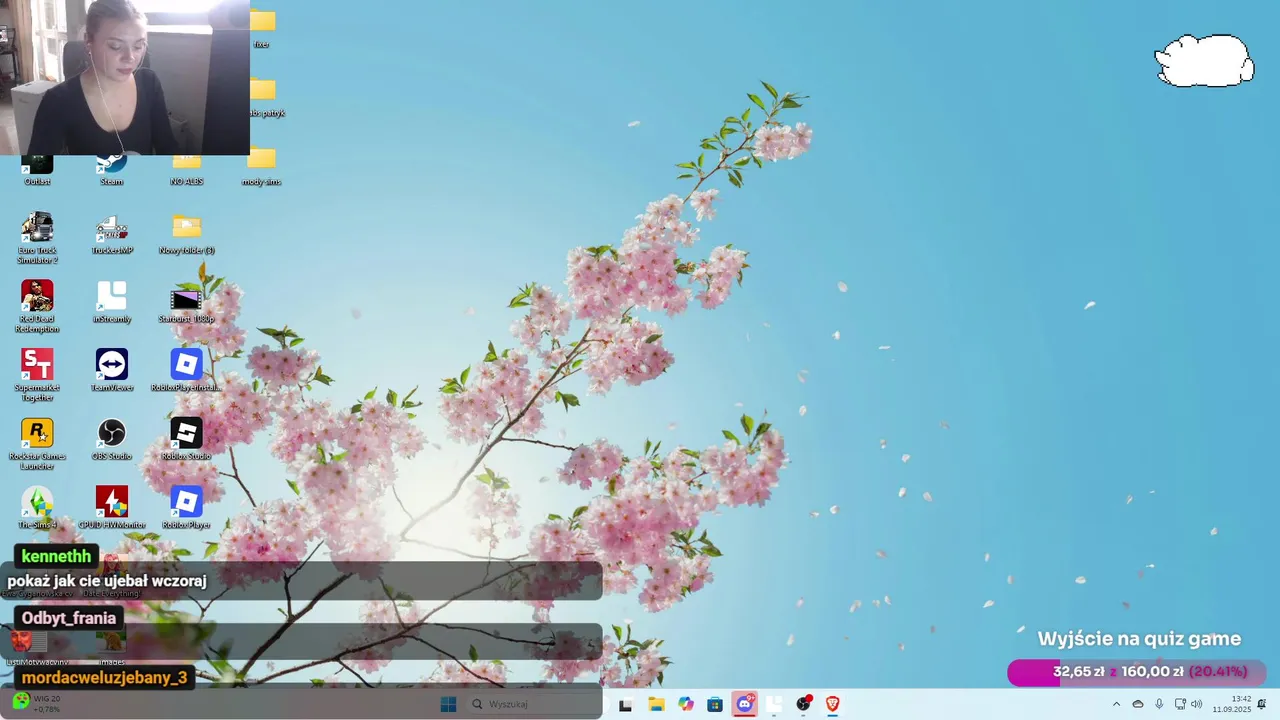Image resolution: width=1280 pixels, height=720 pixels.
Task: Launch Euro Truck Simulator 2 shortcut
Action: 37,238
